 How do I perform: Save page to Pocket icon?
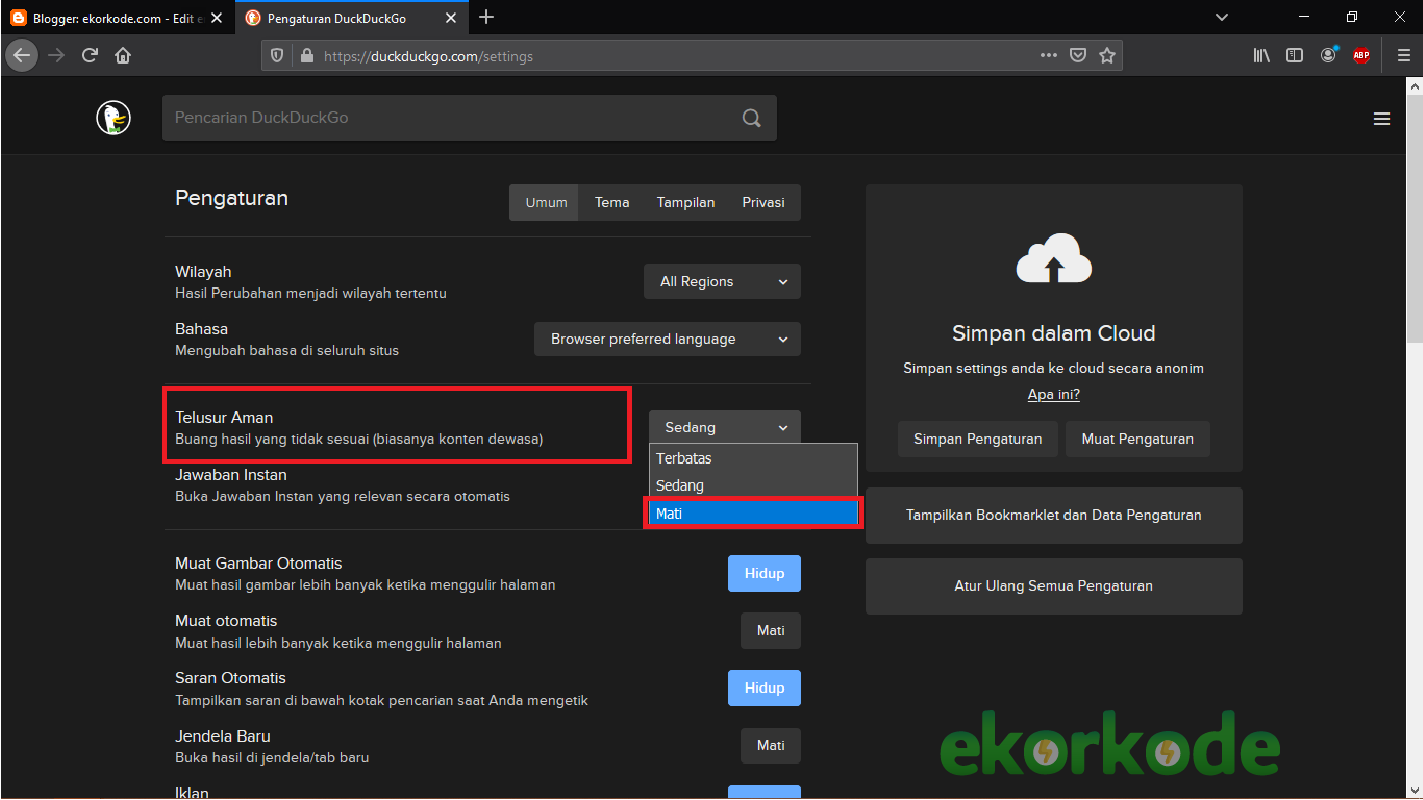point(1078,56)
